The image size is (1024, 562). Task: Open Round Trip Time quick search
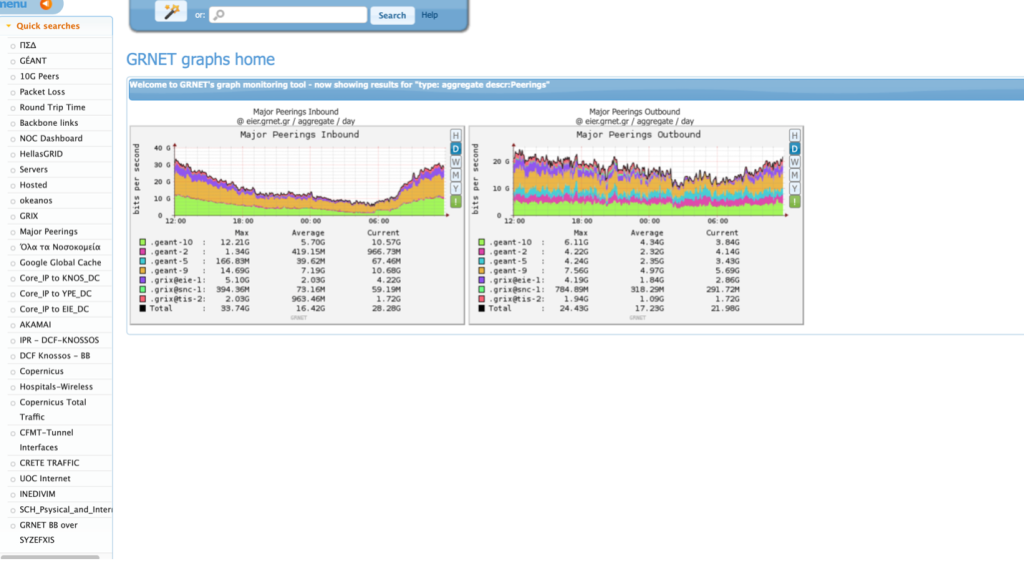[52, 107]
